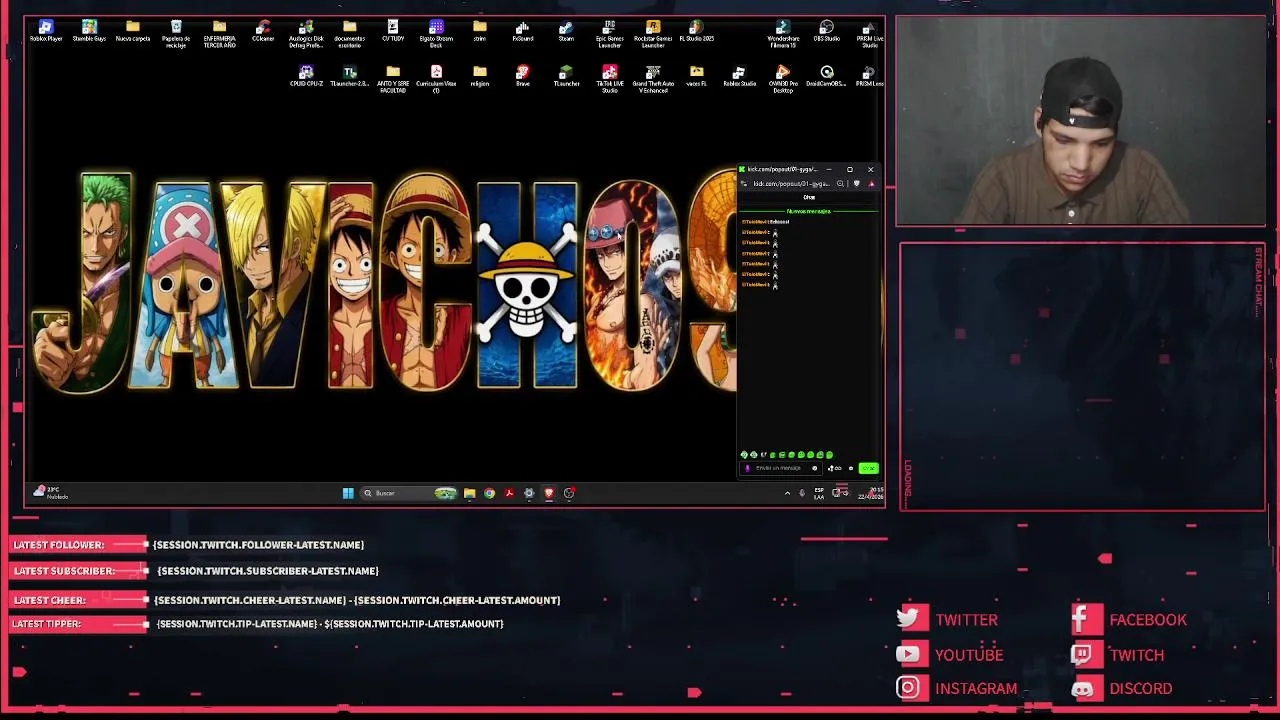Image resolution: width=1280 pixels, height=720 pixels.
Task: Open the Curriculum Vitae PDF file icon
Action: pyautogui.click(x=436, y=78)
